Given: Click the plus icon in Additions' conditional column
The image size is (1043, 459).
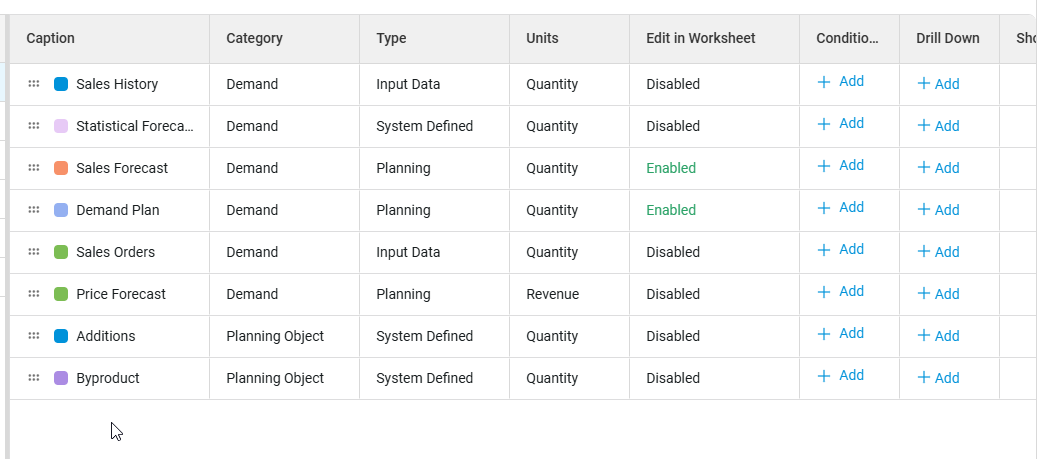Looking at the screenshot, I should point(824,334).
